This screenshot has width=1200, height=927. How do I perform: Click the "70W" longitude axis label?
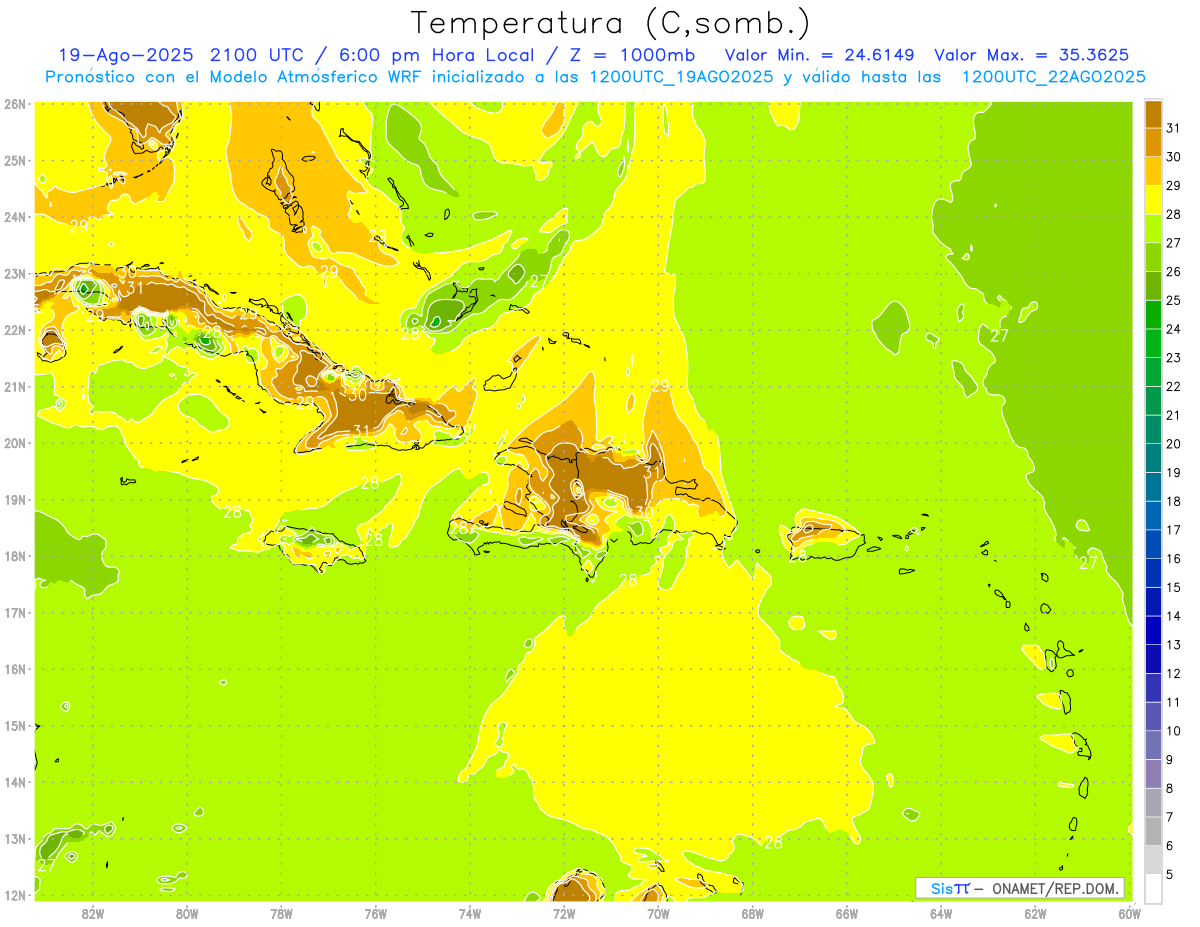[x=658, y=913]
